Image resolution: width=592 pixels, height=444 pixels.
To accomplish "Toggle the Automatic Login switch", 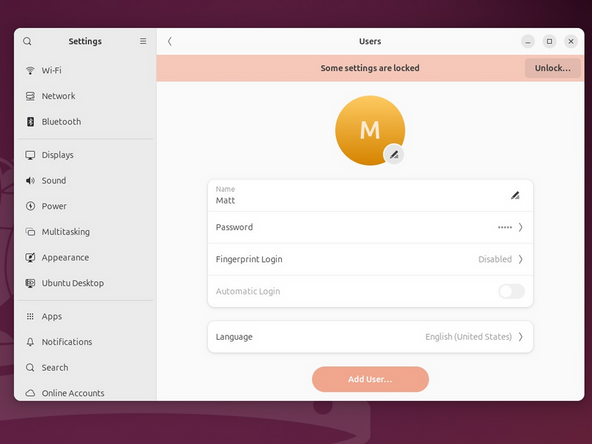I will point(512,291).
